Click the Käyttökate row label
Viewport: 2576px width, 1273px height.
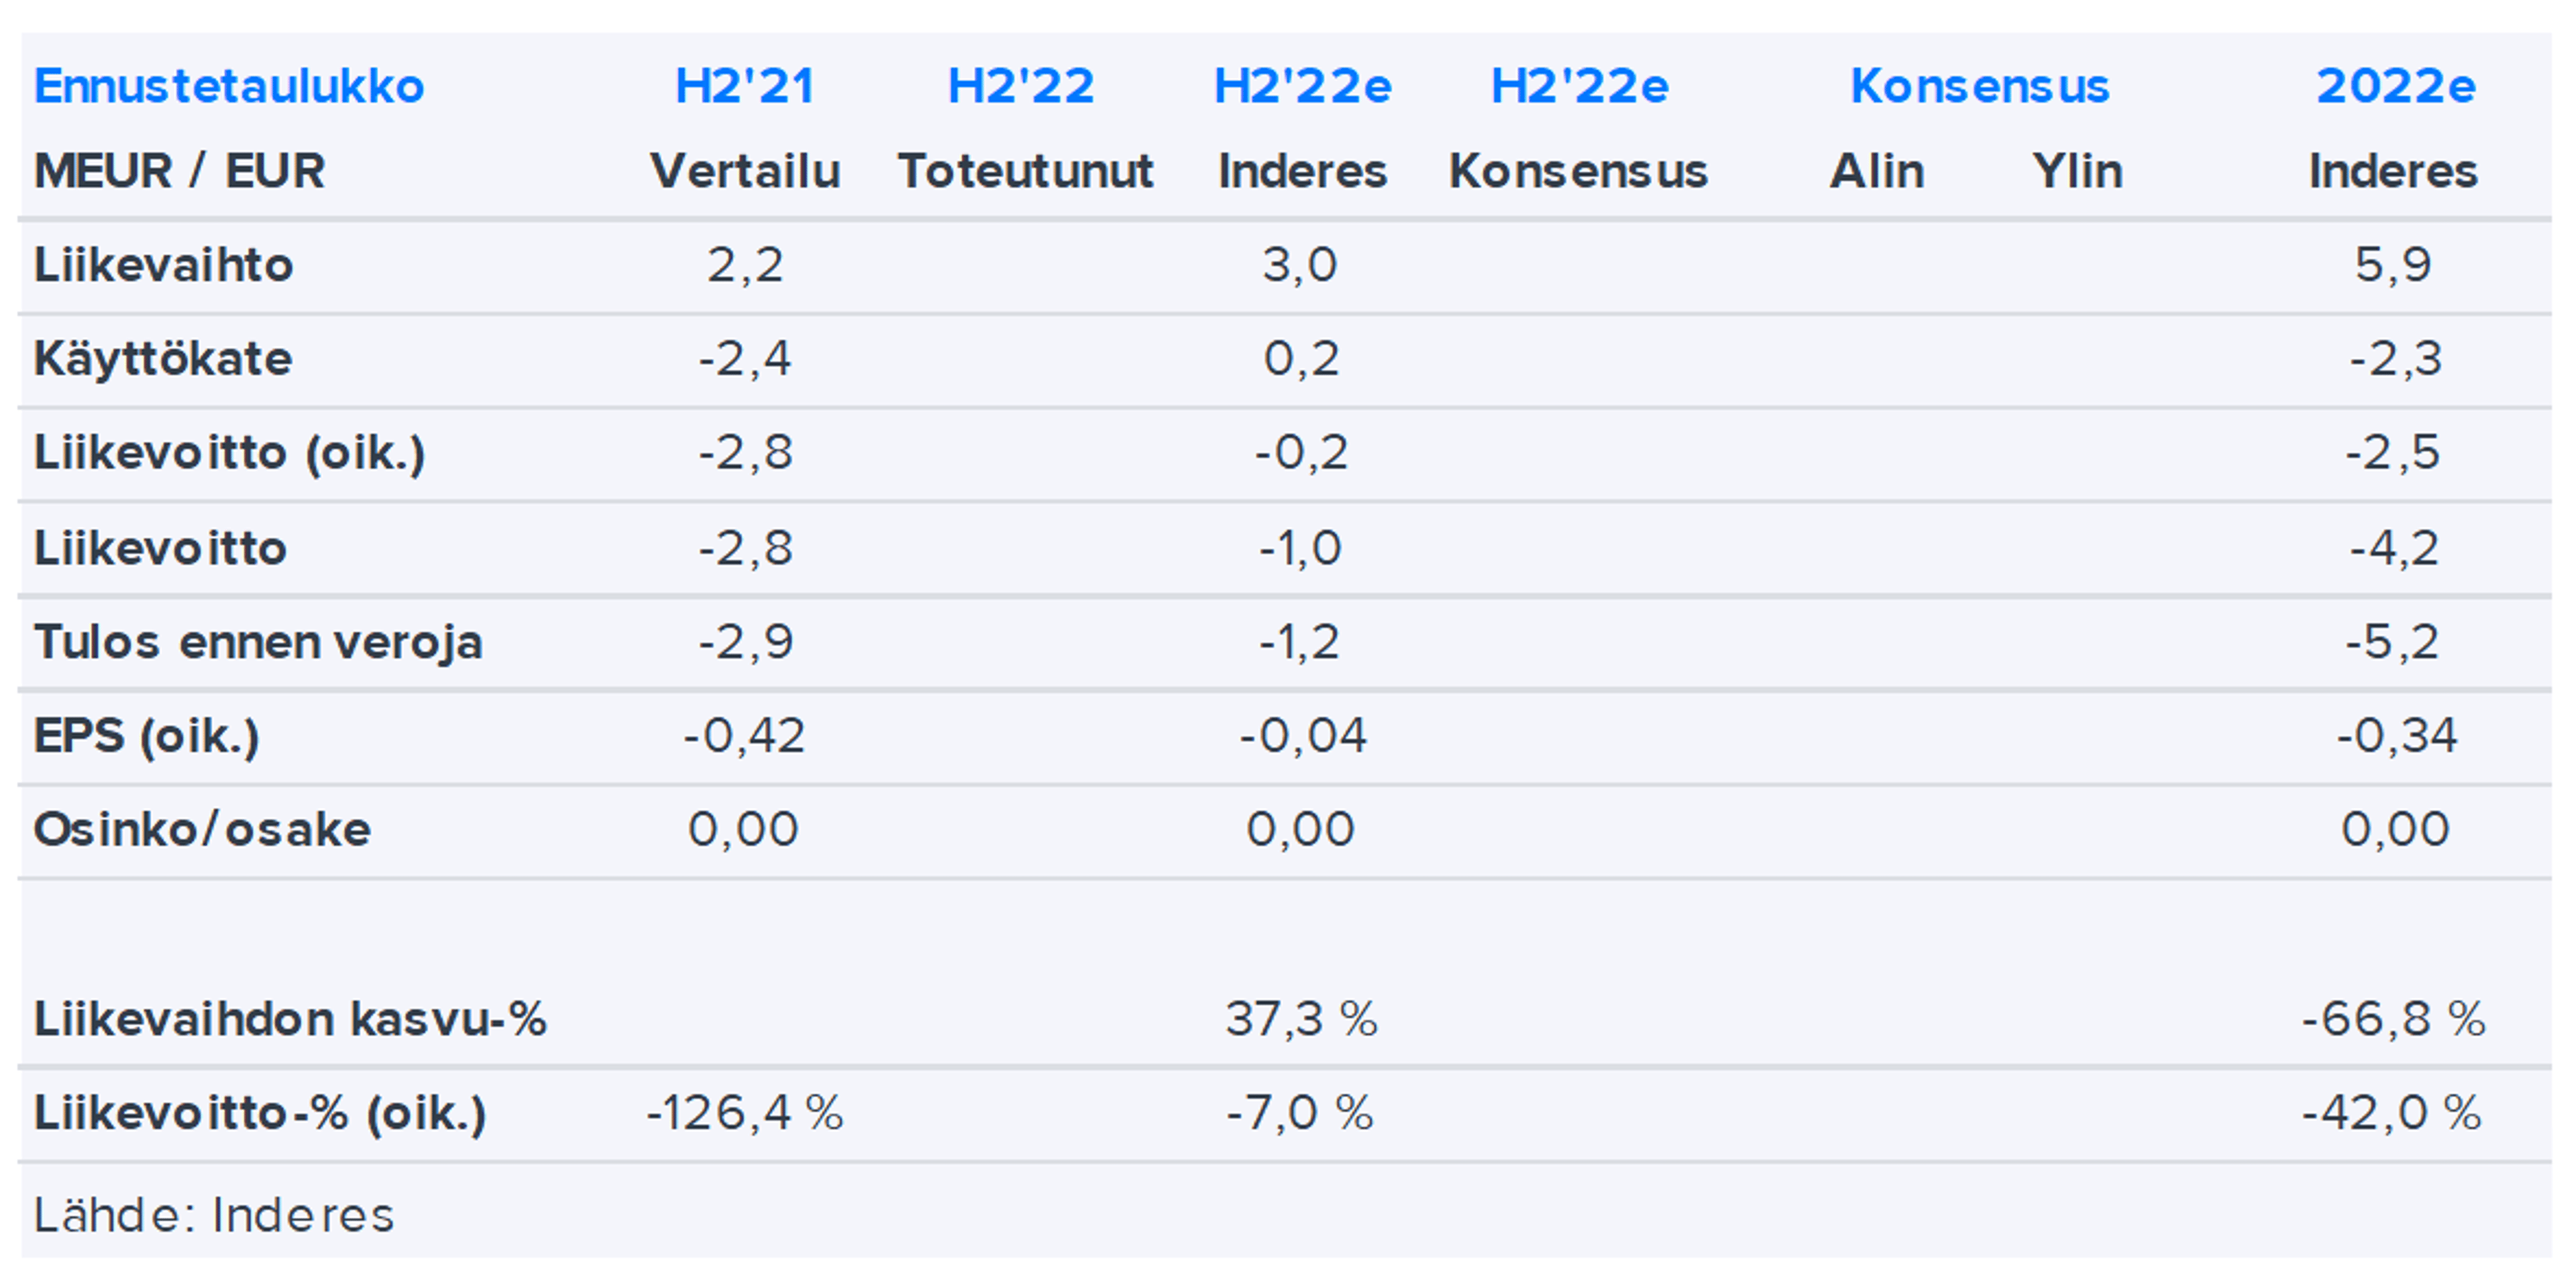coord(163,359)
